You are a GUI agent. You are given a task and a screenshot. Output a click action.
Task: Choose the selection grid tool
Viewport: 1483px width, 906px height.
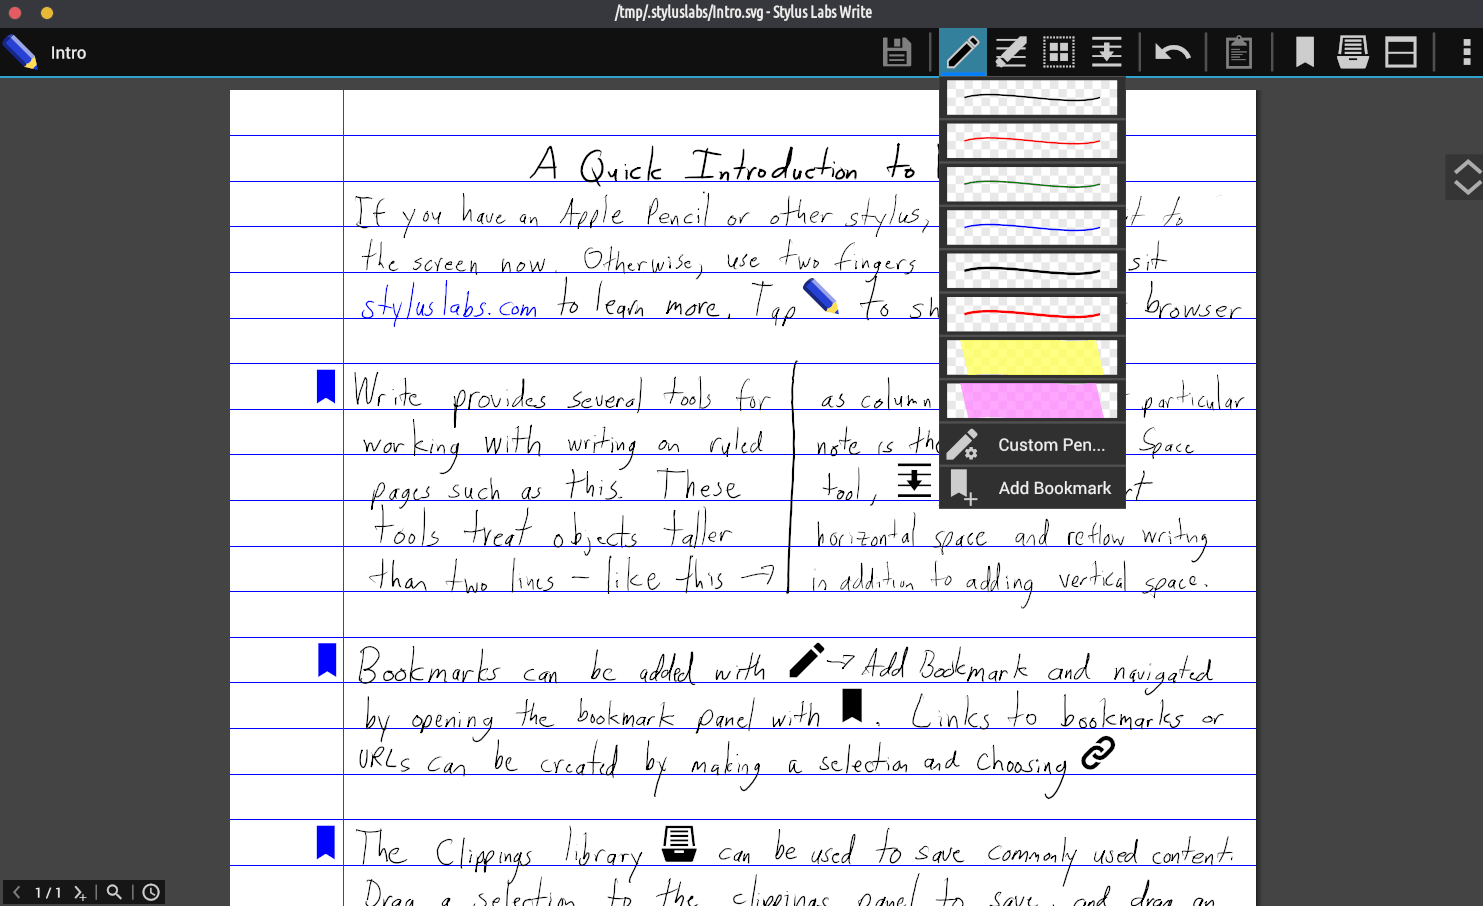point(1058,52)
